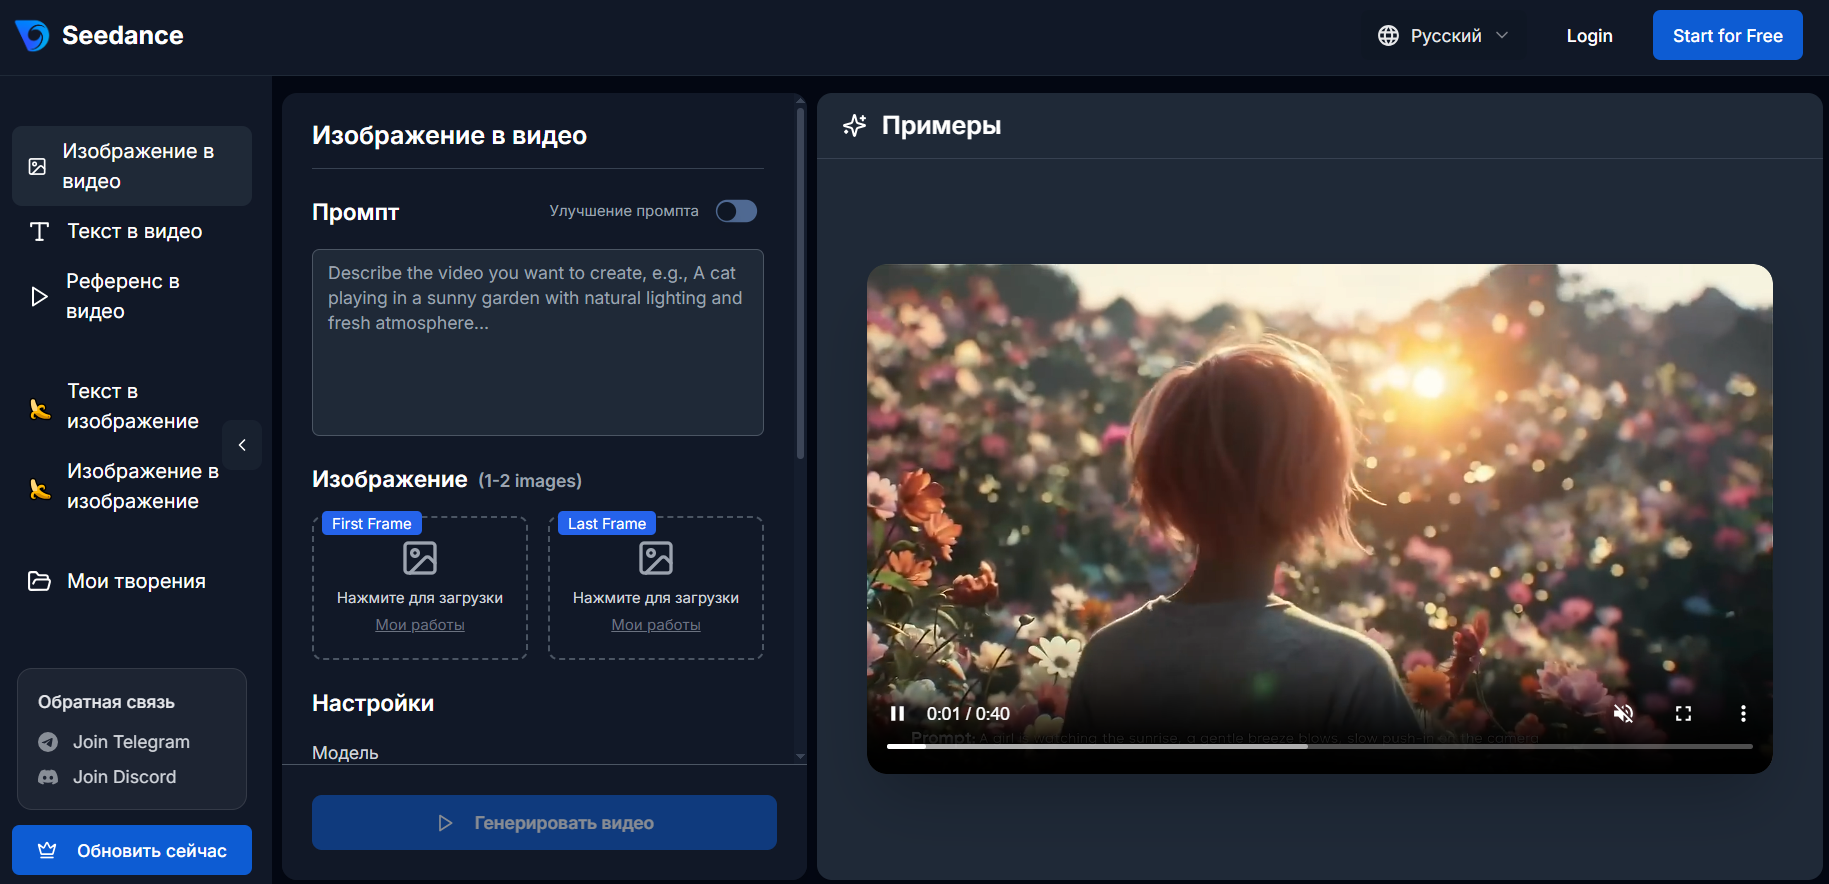This screenshot has width=1829, height=884.
Task: Click play icon on Генерировать видео button
Action: 446,823
